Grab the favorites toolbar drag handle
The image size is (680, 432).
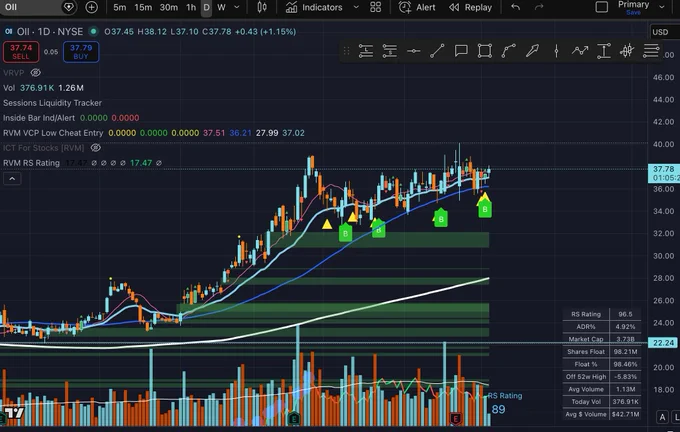[x=346, y=51]
